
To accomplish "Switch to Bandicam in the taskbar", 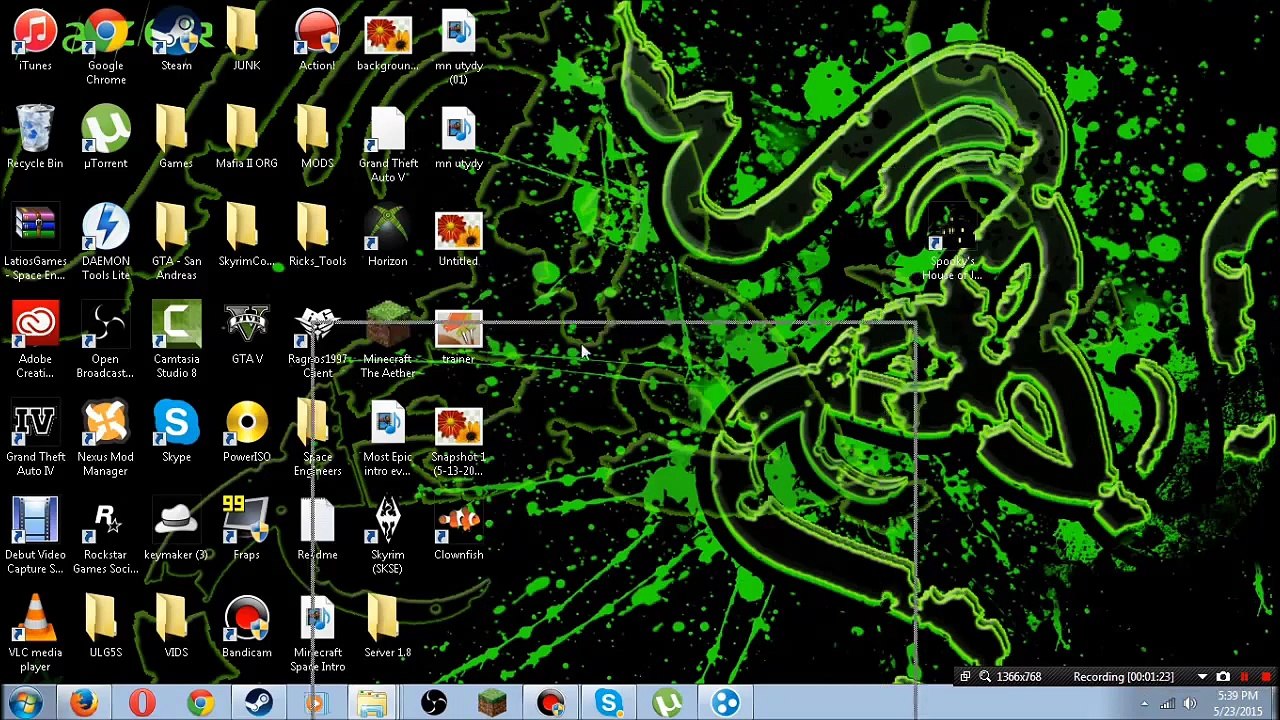I will 550,703.
